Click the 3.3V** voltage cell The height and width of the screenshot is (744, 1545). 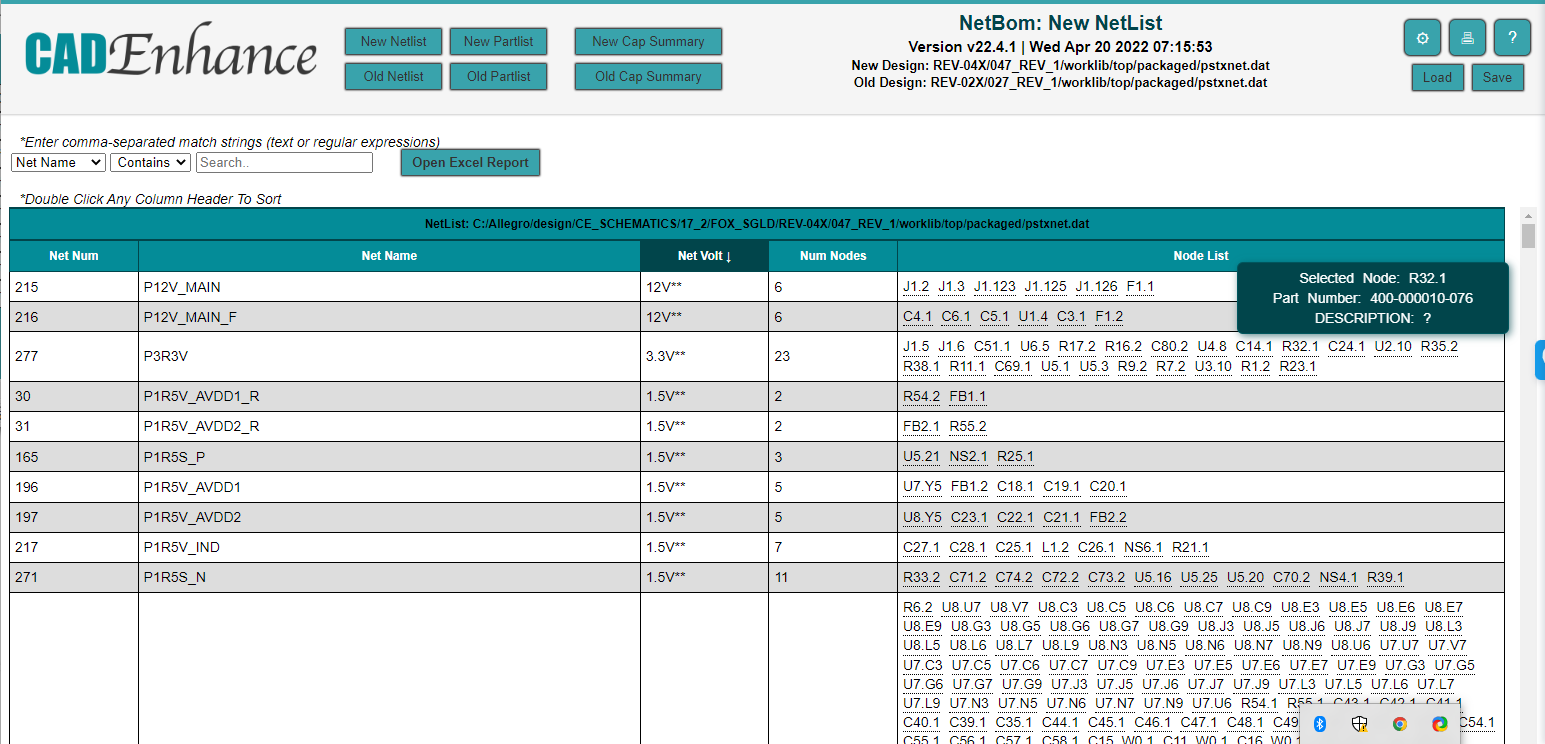coord(704,356)
